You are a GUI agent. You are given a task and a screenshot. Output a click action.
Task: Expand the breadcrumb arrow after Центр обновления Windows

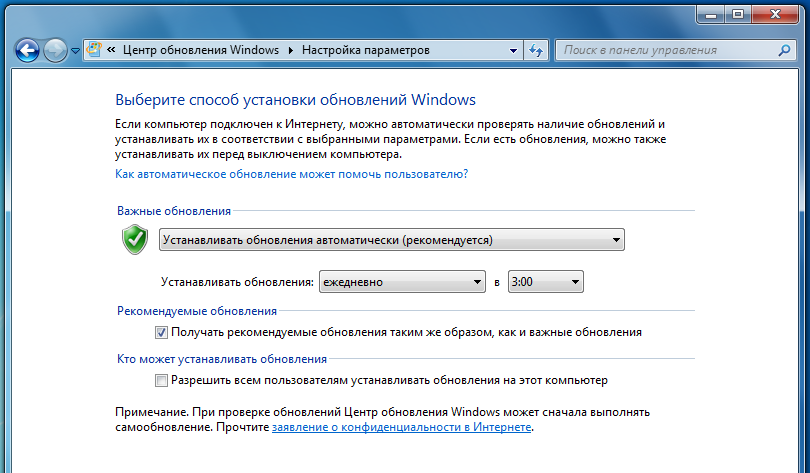pyautogui.click(x=291, y=50)
